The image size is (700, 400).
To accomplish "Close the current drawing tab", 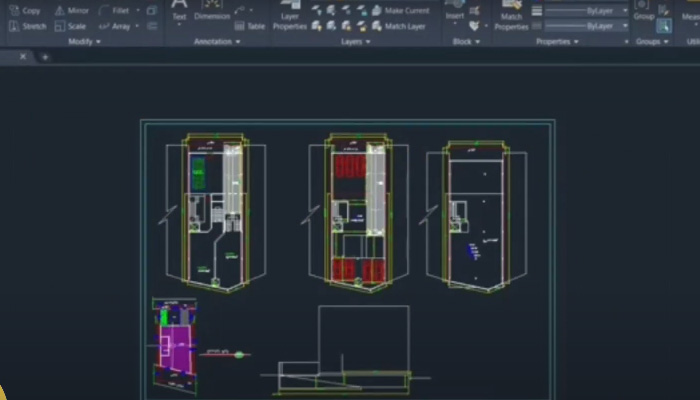I will [24, 57].
